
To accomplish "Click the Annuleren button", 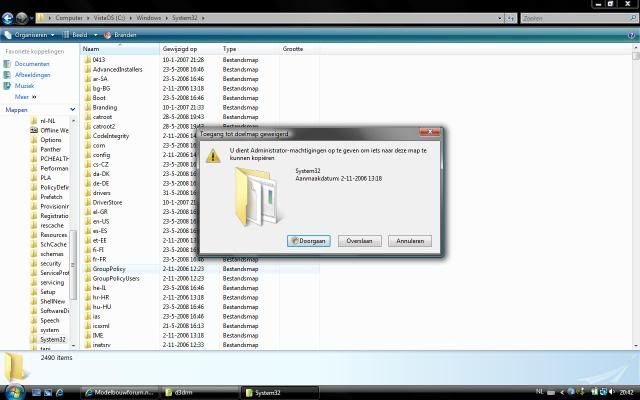I will (410, 241).
